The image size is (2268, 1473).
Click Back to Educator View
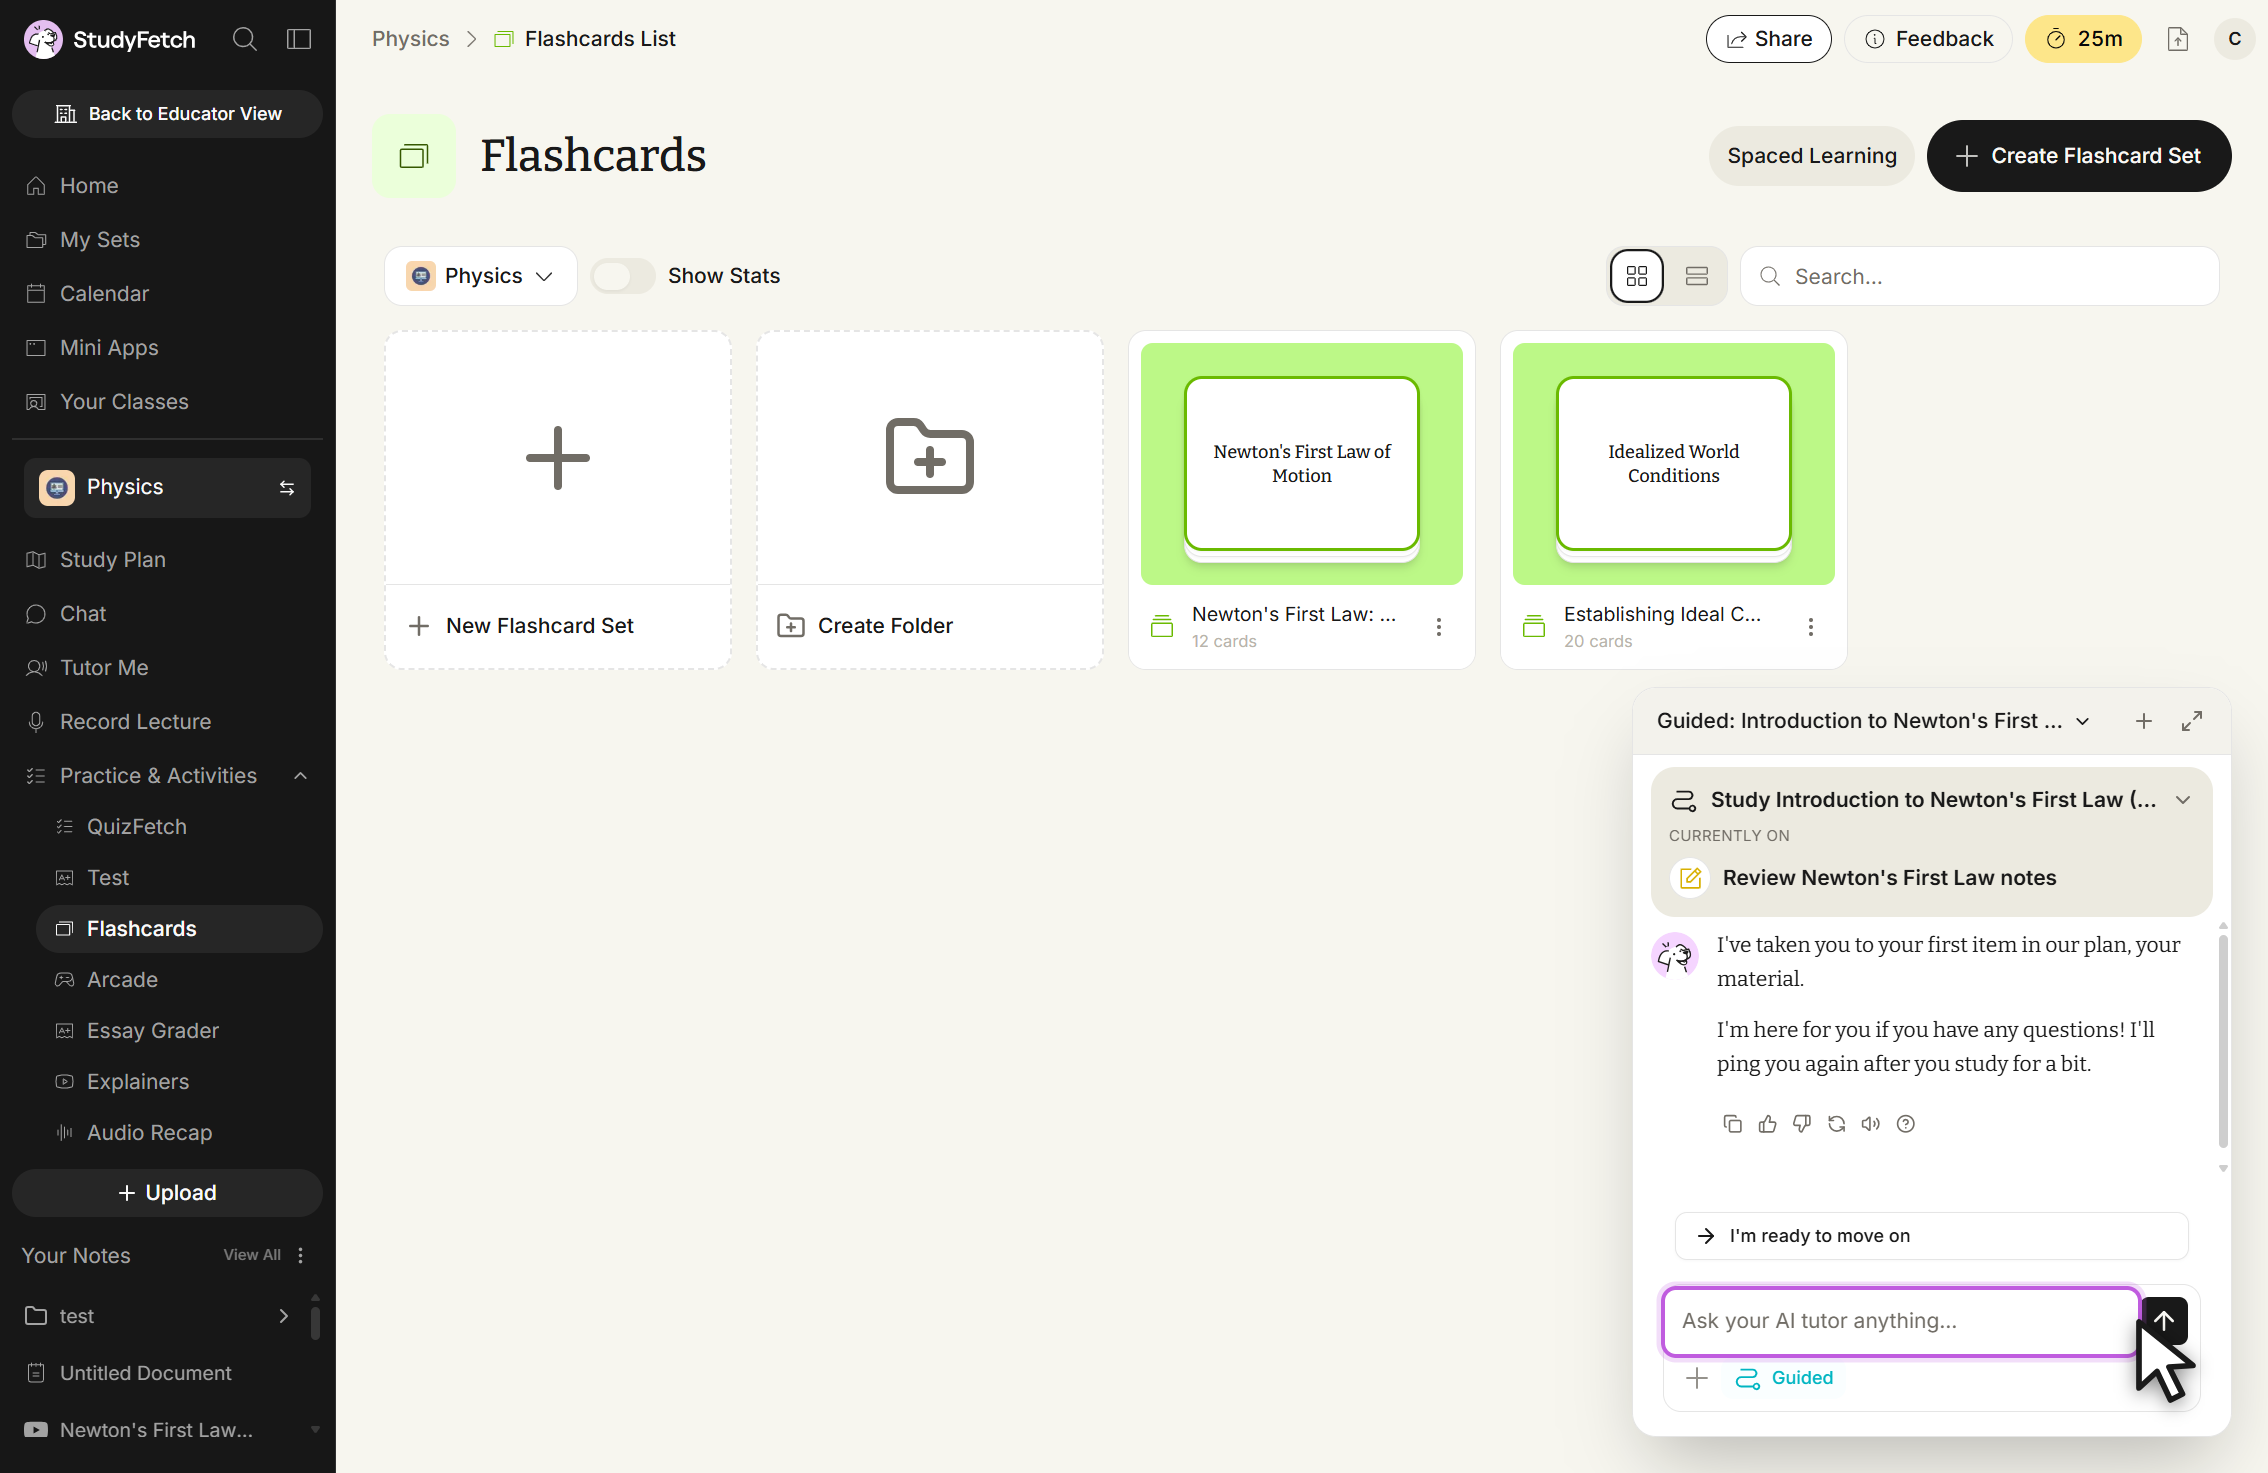pyautogui.click(x=167, y=114)
